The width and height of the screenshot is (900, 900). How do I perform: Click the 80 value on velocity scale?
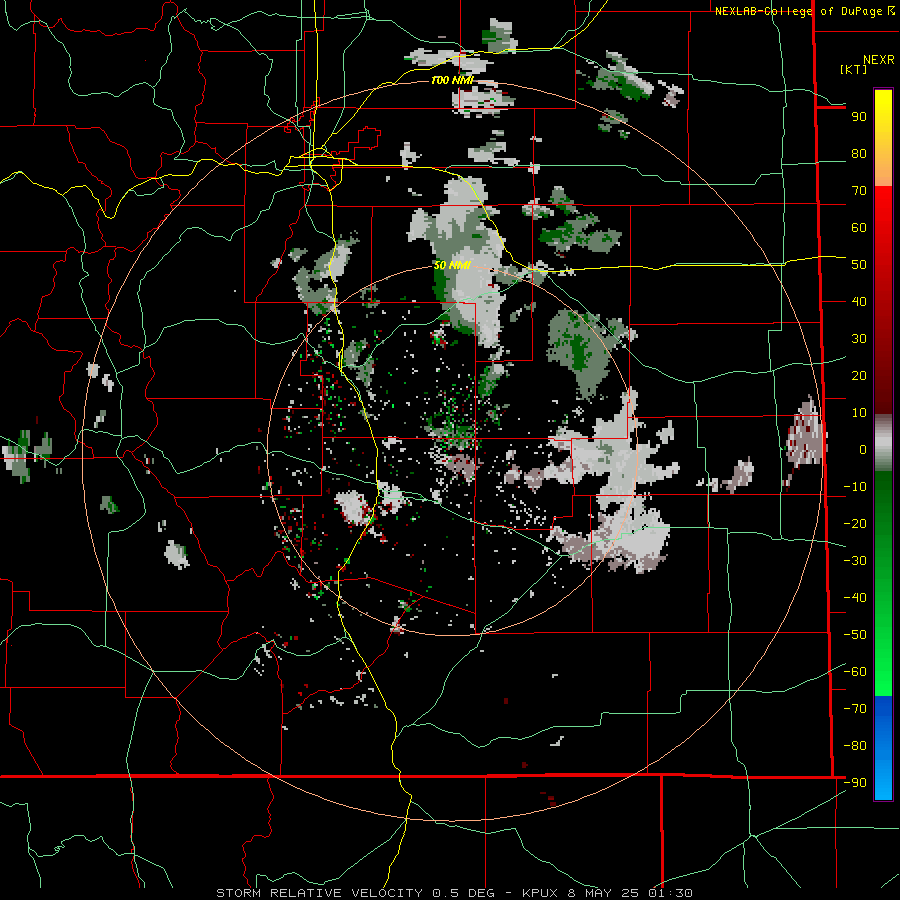[x=859, y=154]
